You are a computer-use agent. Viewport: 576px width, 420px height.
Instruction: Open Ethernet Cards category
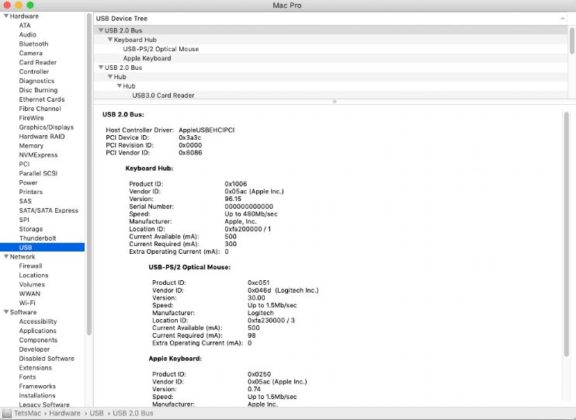[42, 99]
